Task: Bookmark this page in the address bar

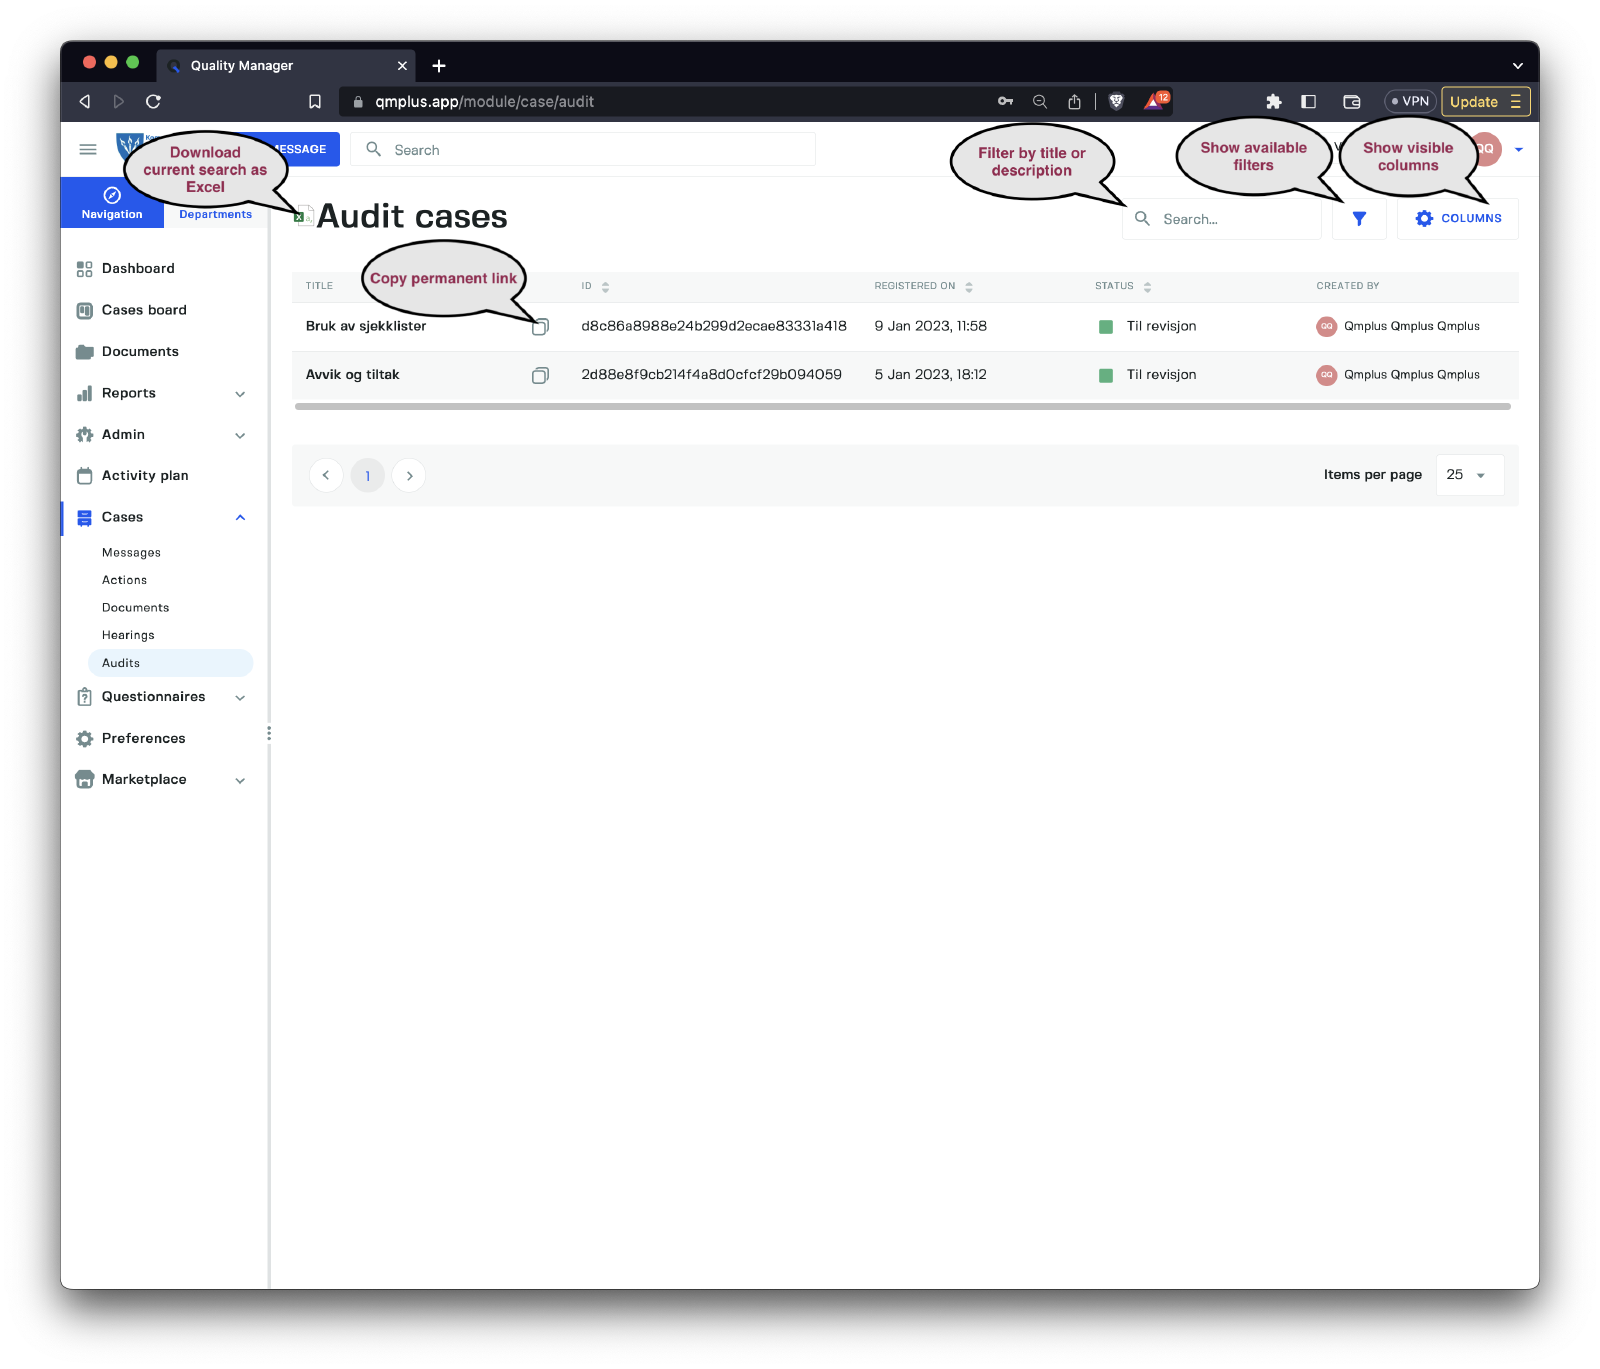Action: point(315,102)
